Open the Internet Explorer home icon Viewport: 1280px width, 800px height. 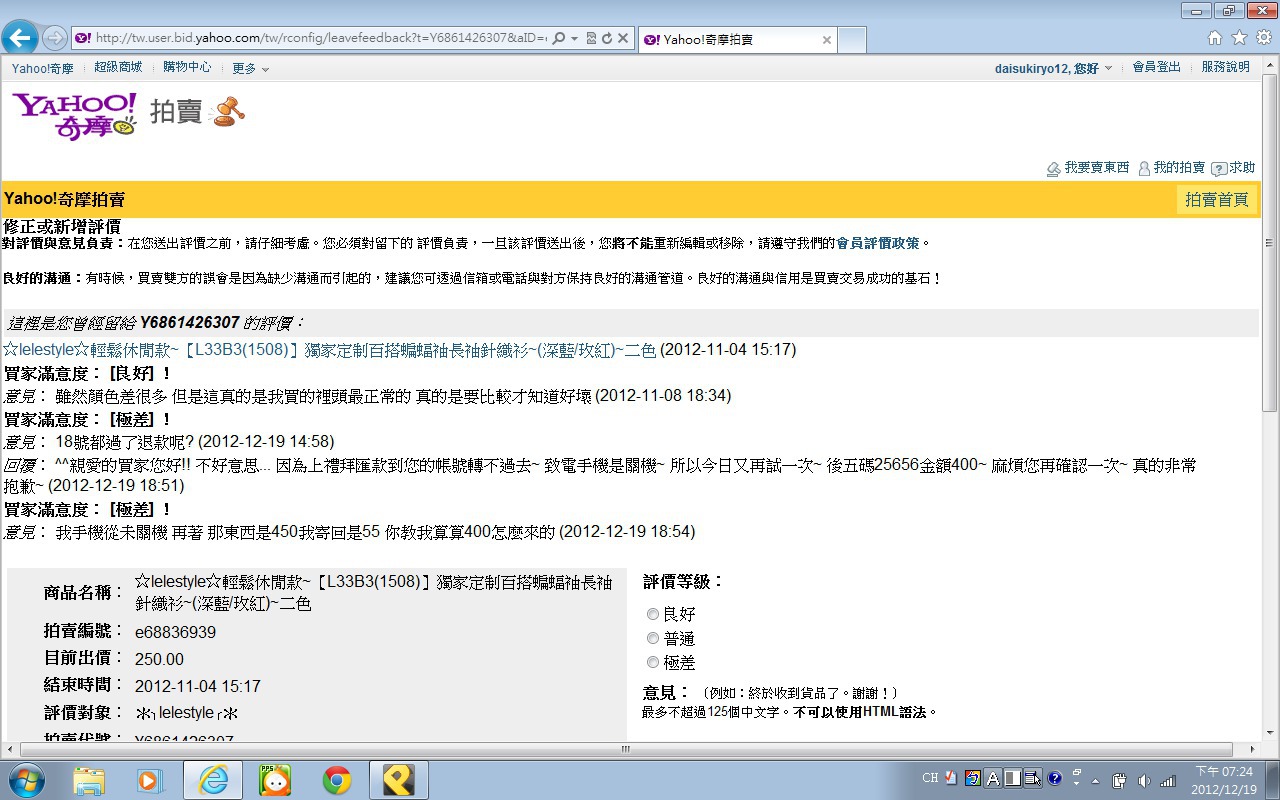click(x=1215, y=38)
